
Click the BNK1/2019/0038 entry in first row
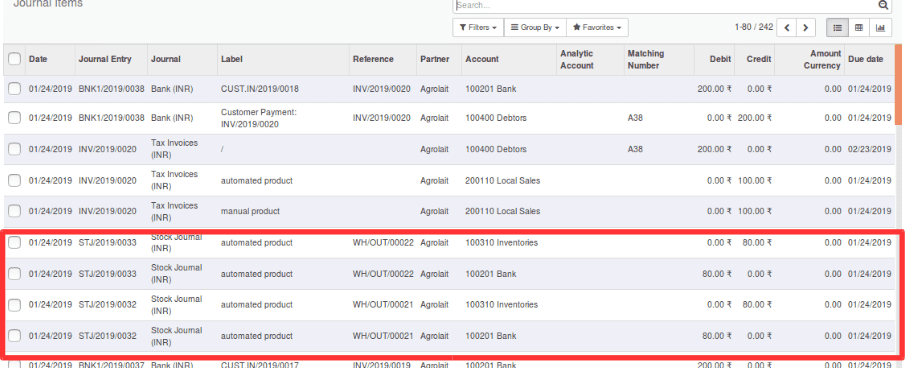(x=111, y=89)
